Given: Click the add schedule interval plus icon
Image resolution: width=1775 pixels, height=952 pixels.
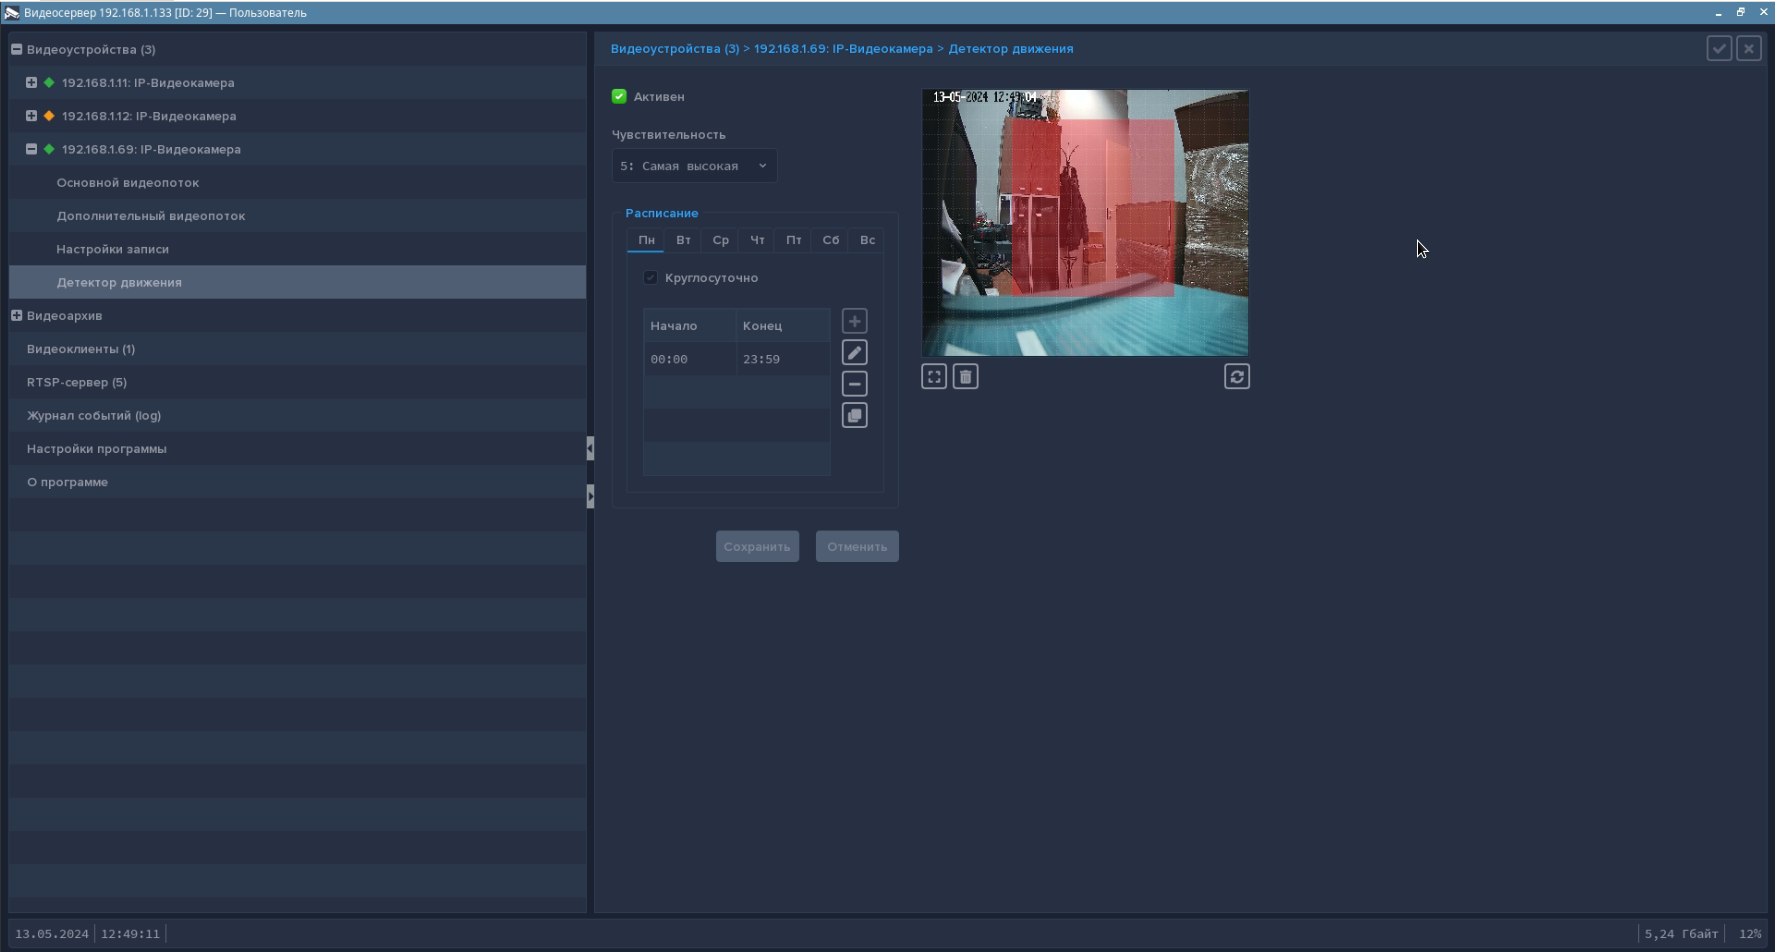Looking at the screenshot, I should click(854, 321).
